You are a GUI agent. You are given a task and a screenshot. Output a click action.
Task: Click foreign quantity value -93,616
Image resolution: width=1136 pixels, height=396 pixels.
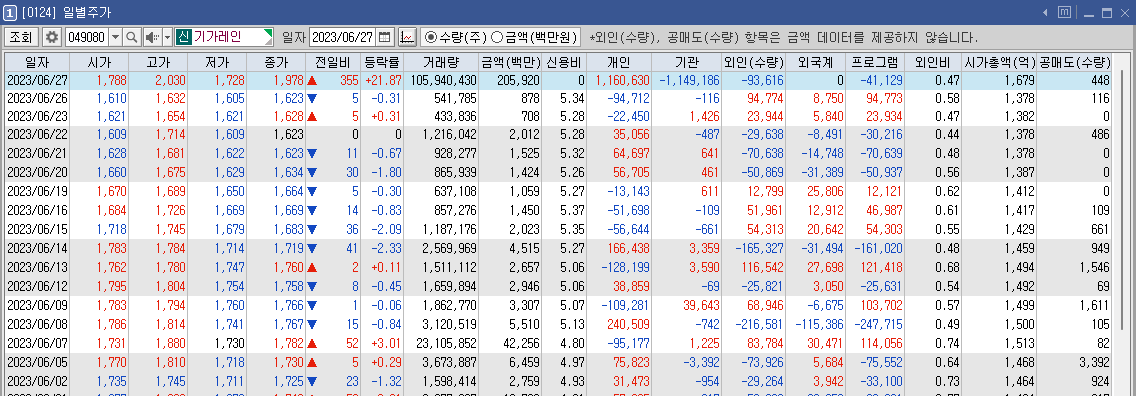point(764,80)
